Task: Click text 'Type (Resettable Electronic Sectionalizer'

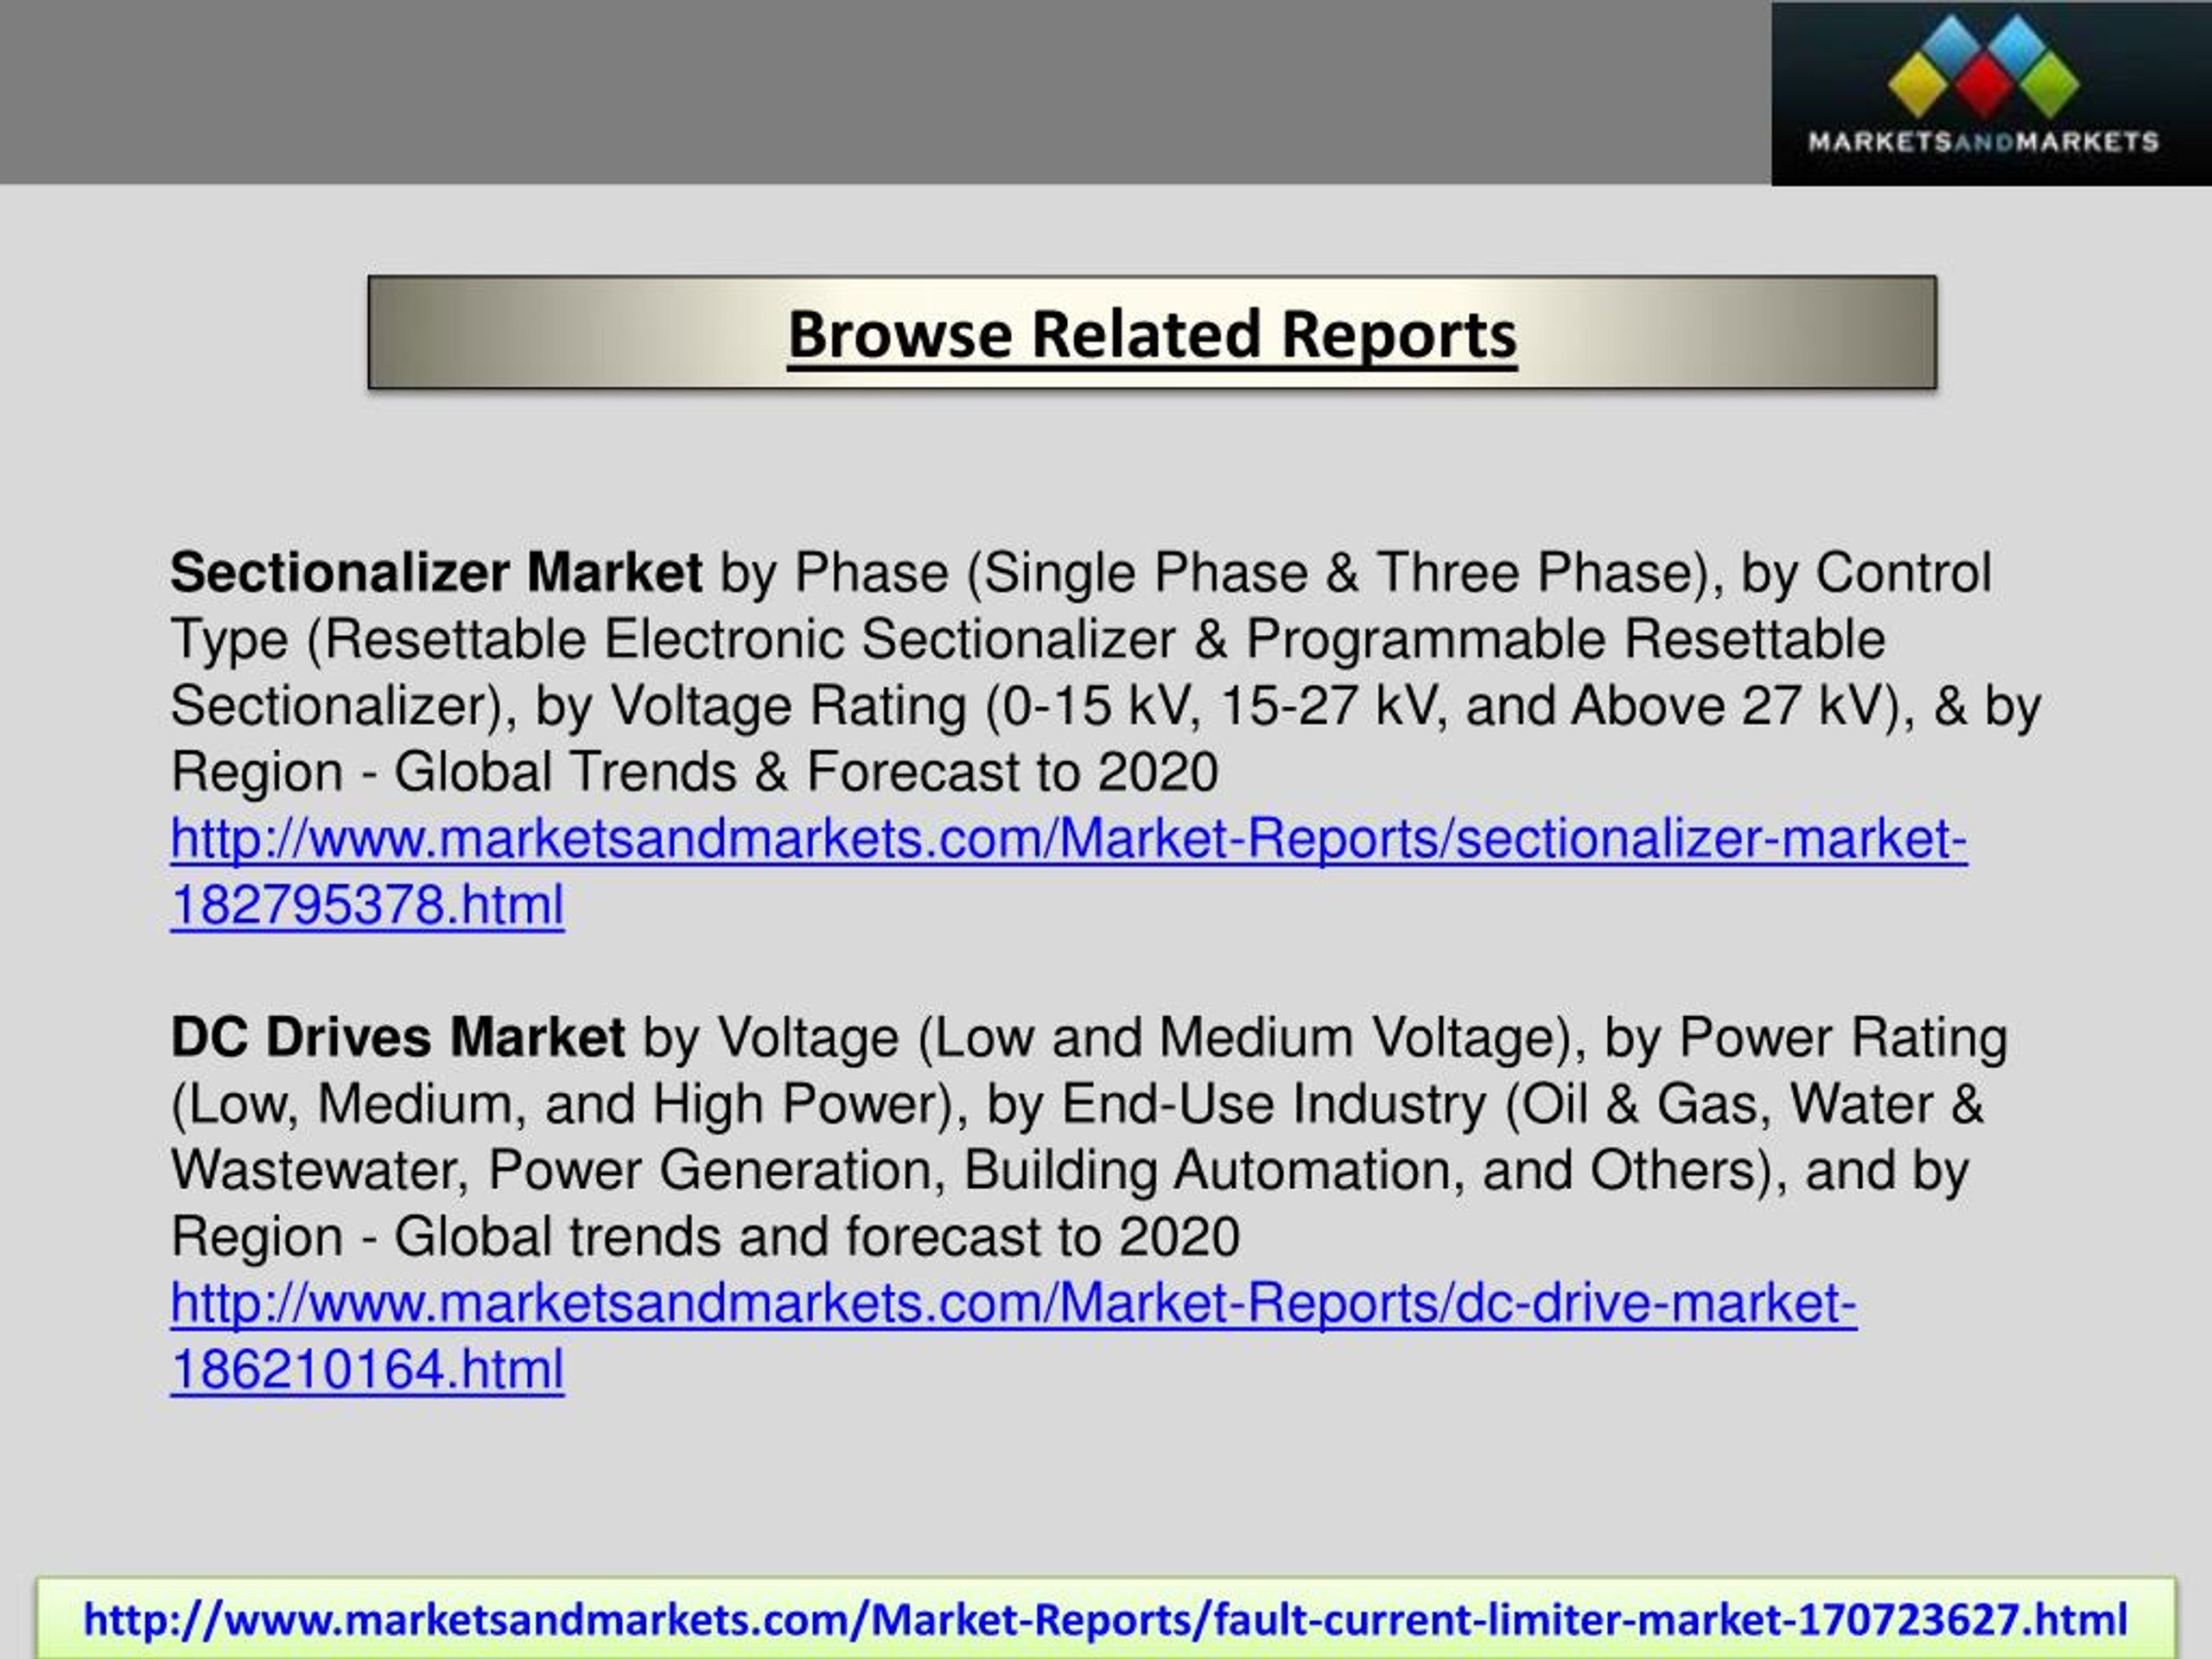Action: tap(673, 640)
